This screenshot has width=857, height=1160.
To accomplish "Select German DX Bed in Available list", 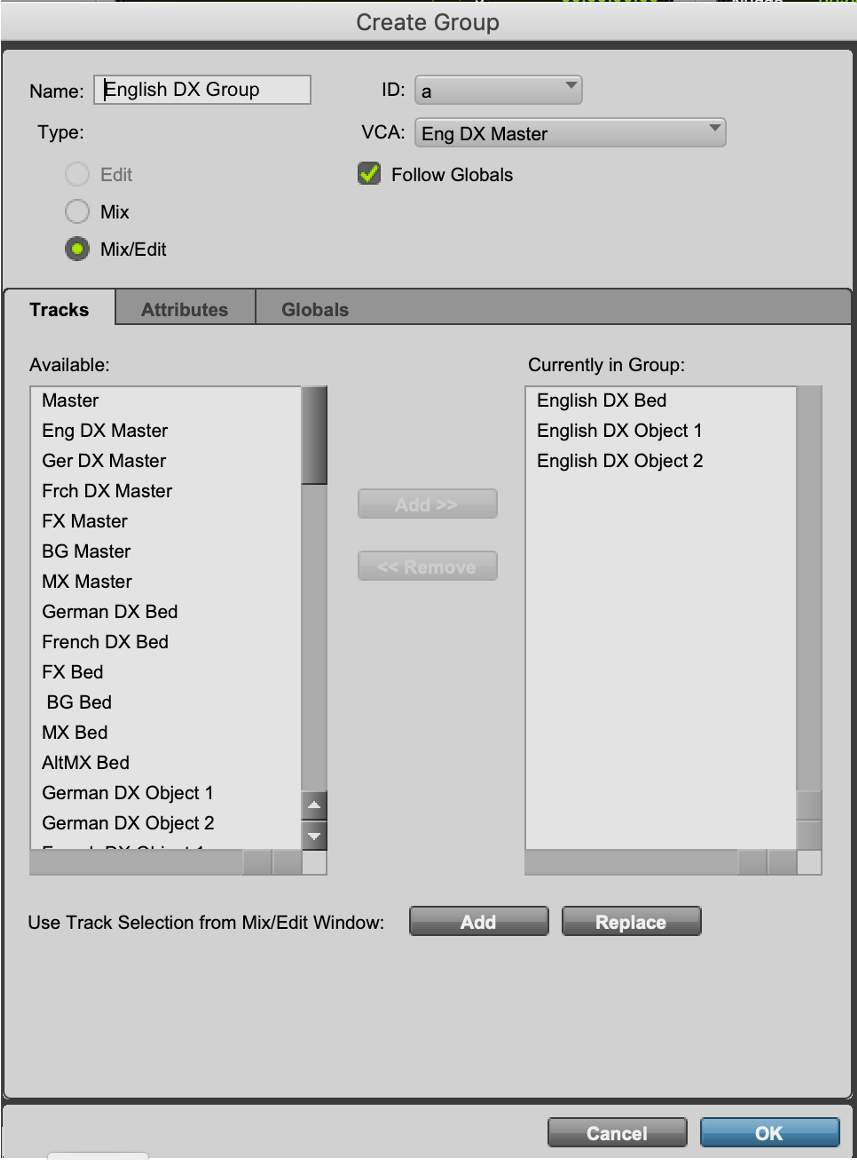I will click(110, 611).
